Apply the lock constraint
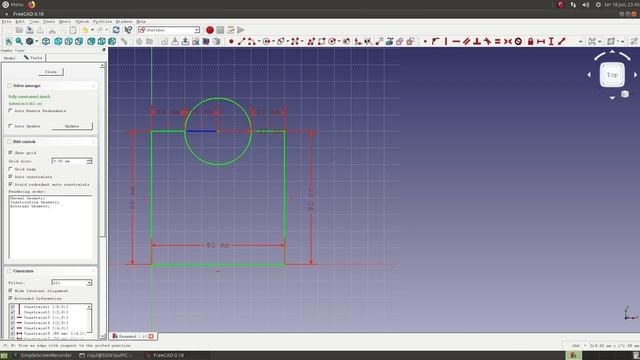640x360 pixels. point(531,41)
